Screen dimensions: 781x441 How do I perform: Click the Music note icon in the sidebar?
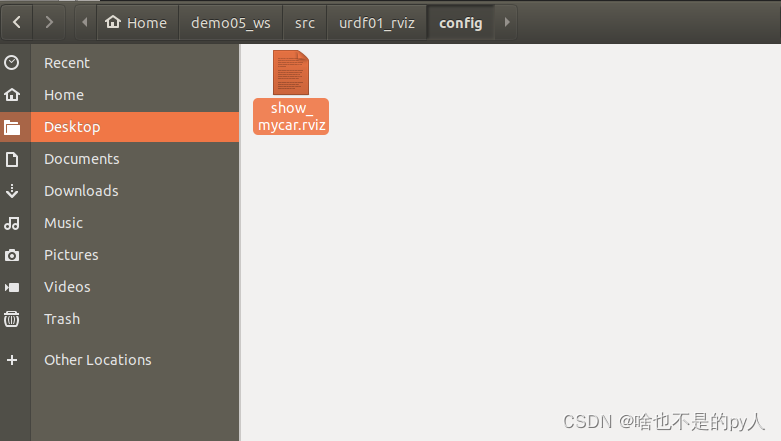(12, 223)
